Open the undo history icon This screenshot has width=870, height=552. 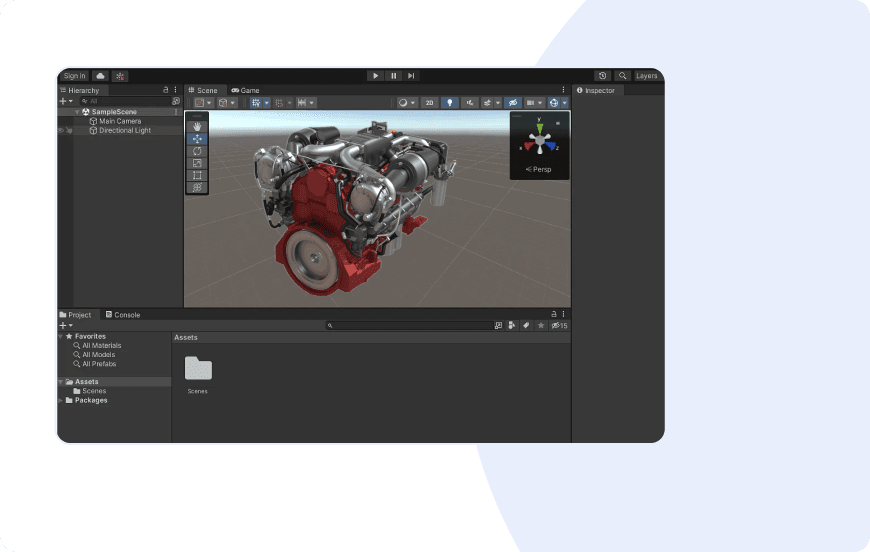point(603,76)
